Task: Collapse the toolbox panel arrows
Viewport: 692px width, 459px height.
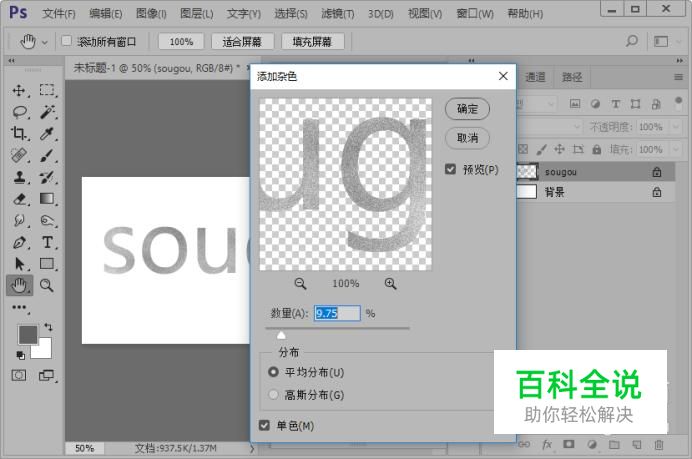Action: (x=11, y=60)
